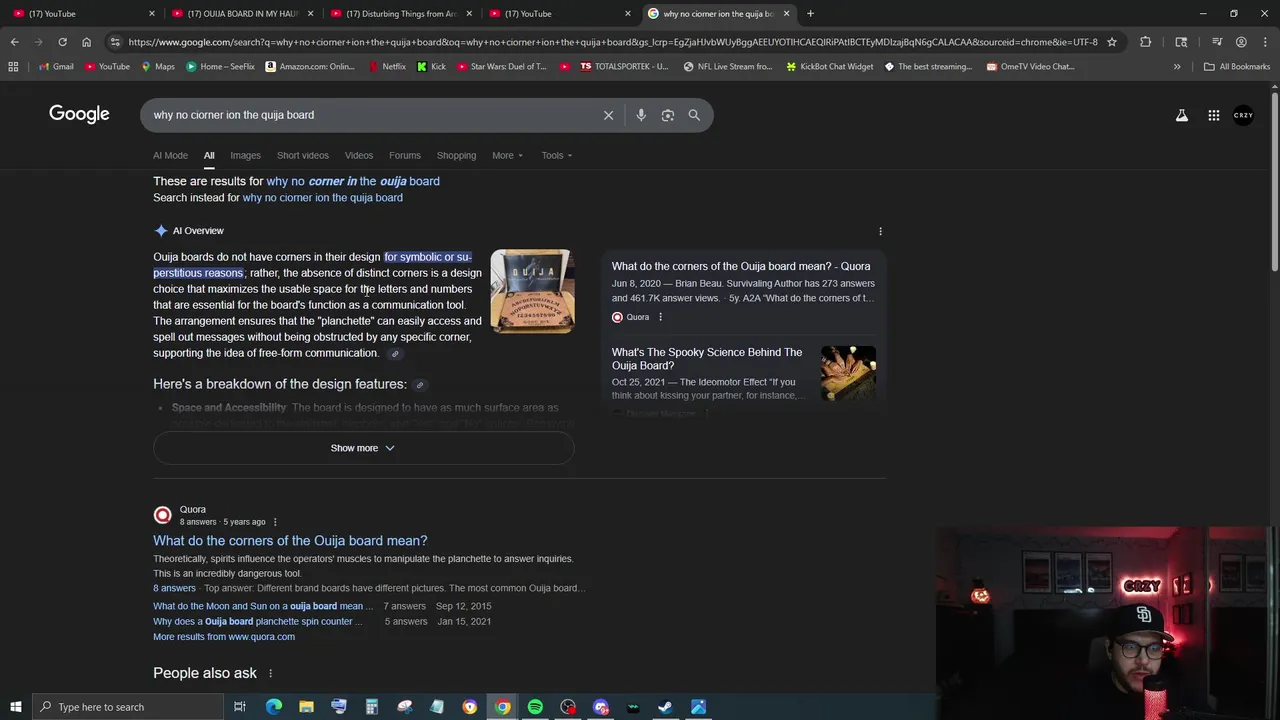Select the Shopping search tab
The height and width of the screenshot is (720, 1280).
point(456,156)
